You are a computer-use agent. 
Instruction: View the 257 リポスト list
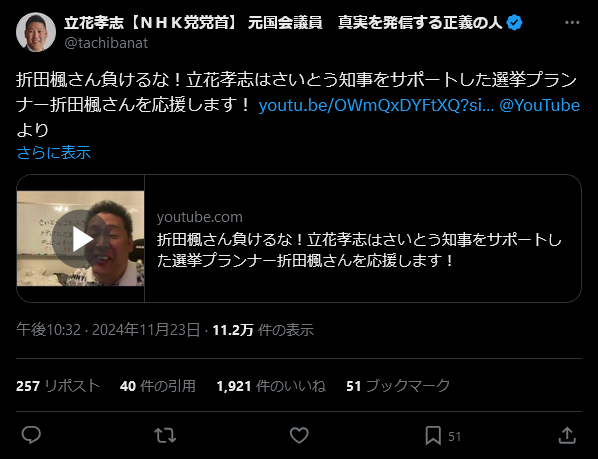tap(58, 386)
